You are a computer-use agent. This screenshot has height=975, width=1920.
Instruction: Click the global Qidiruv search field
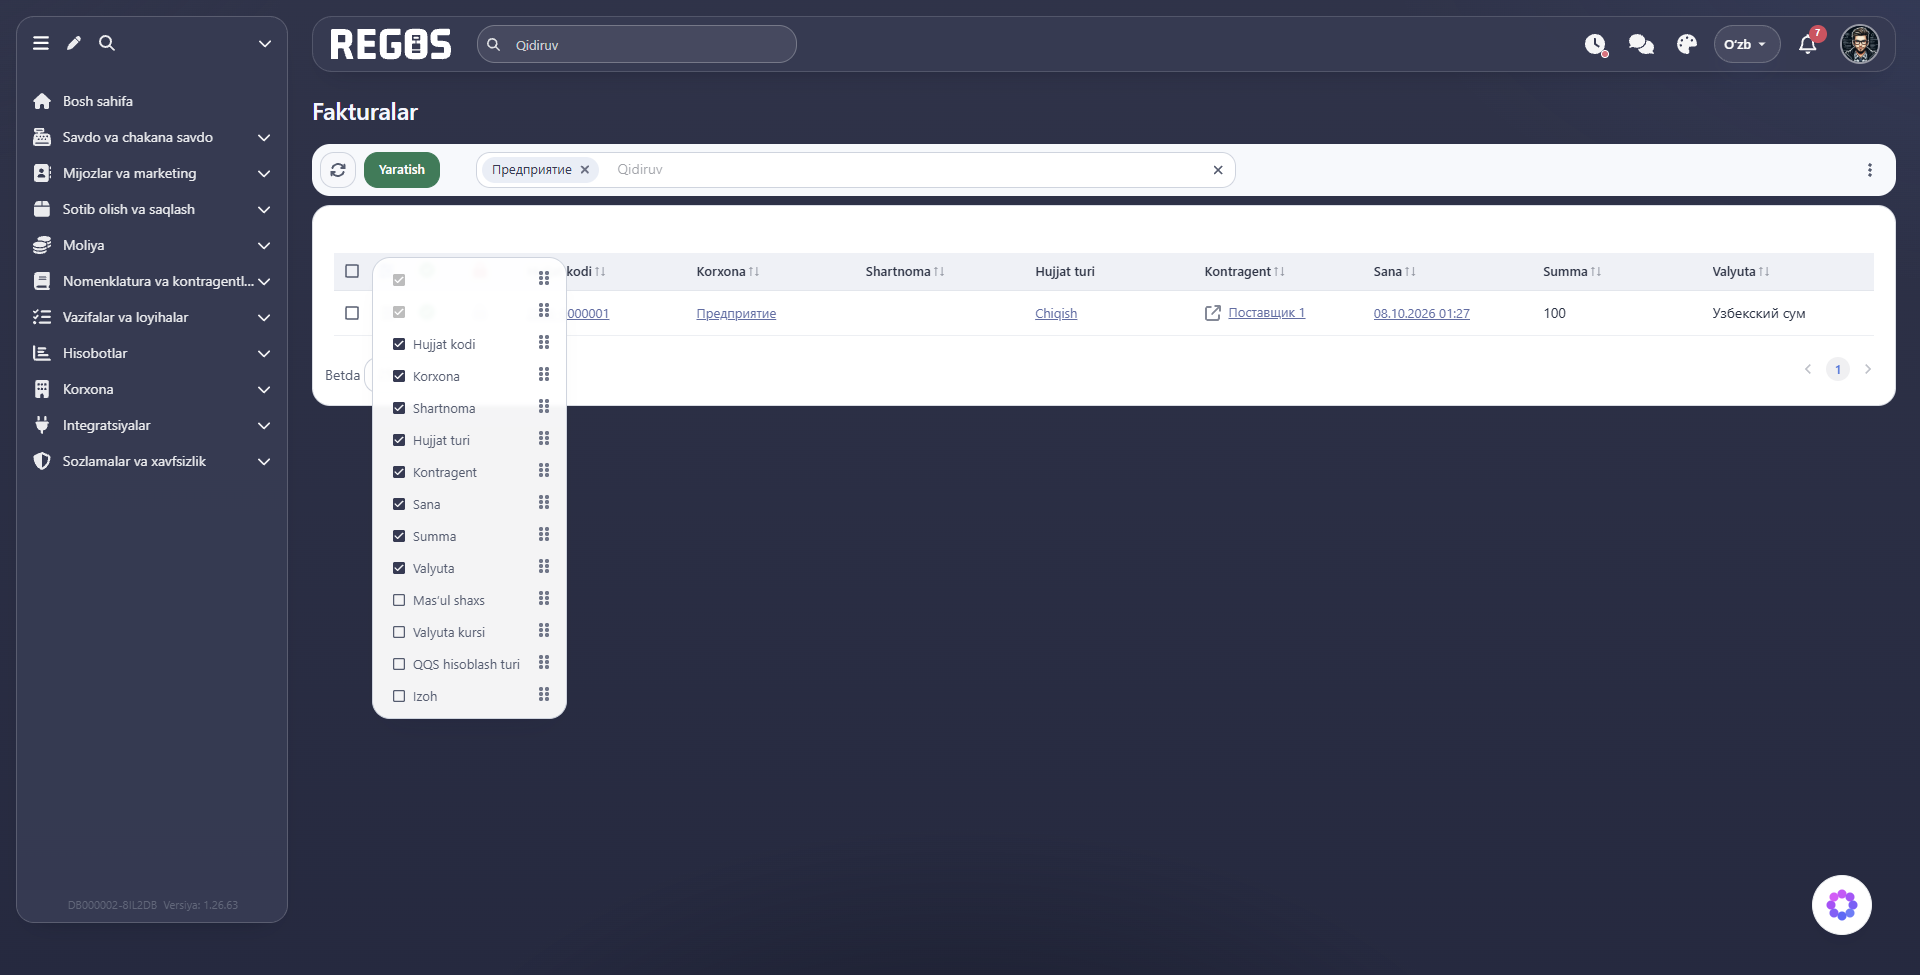tap(637, 44)
